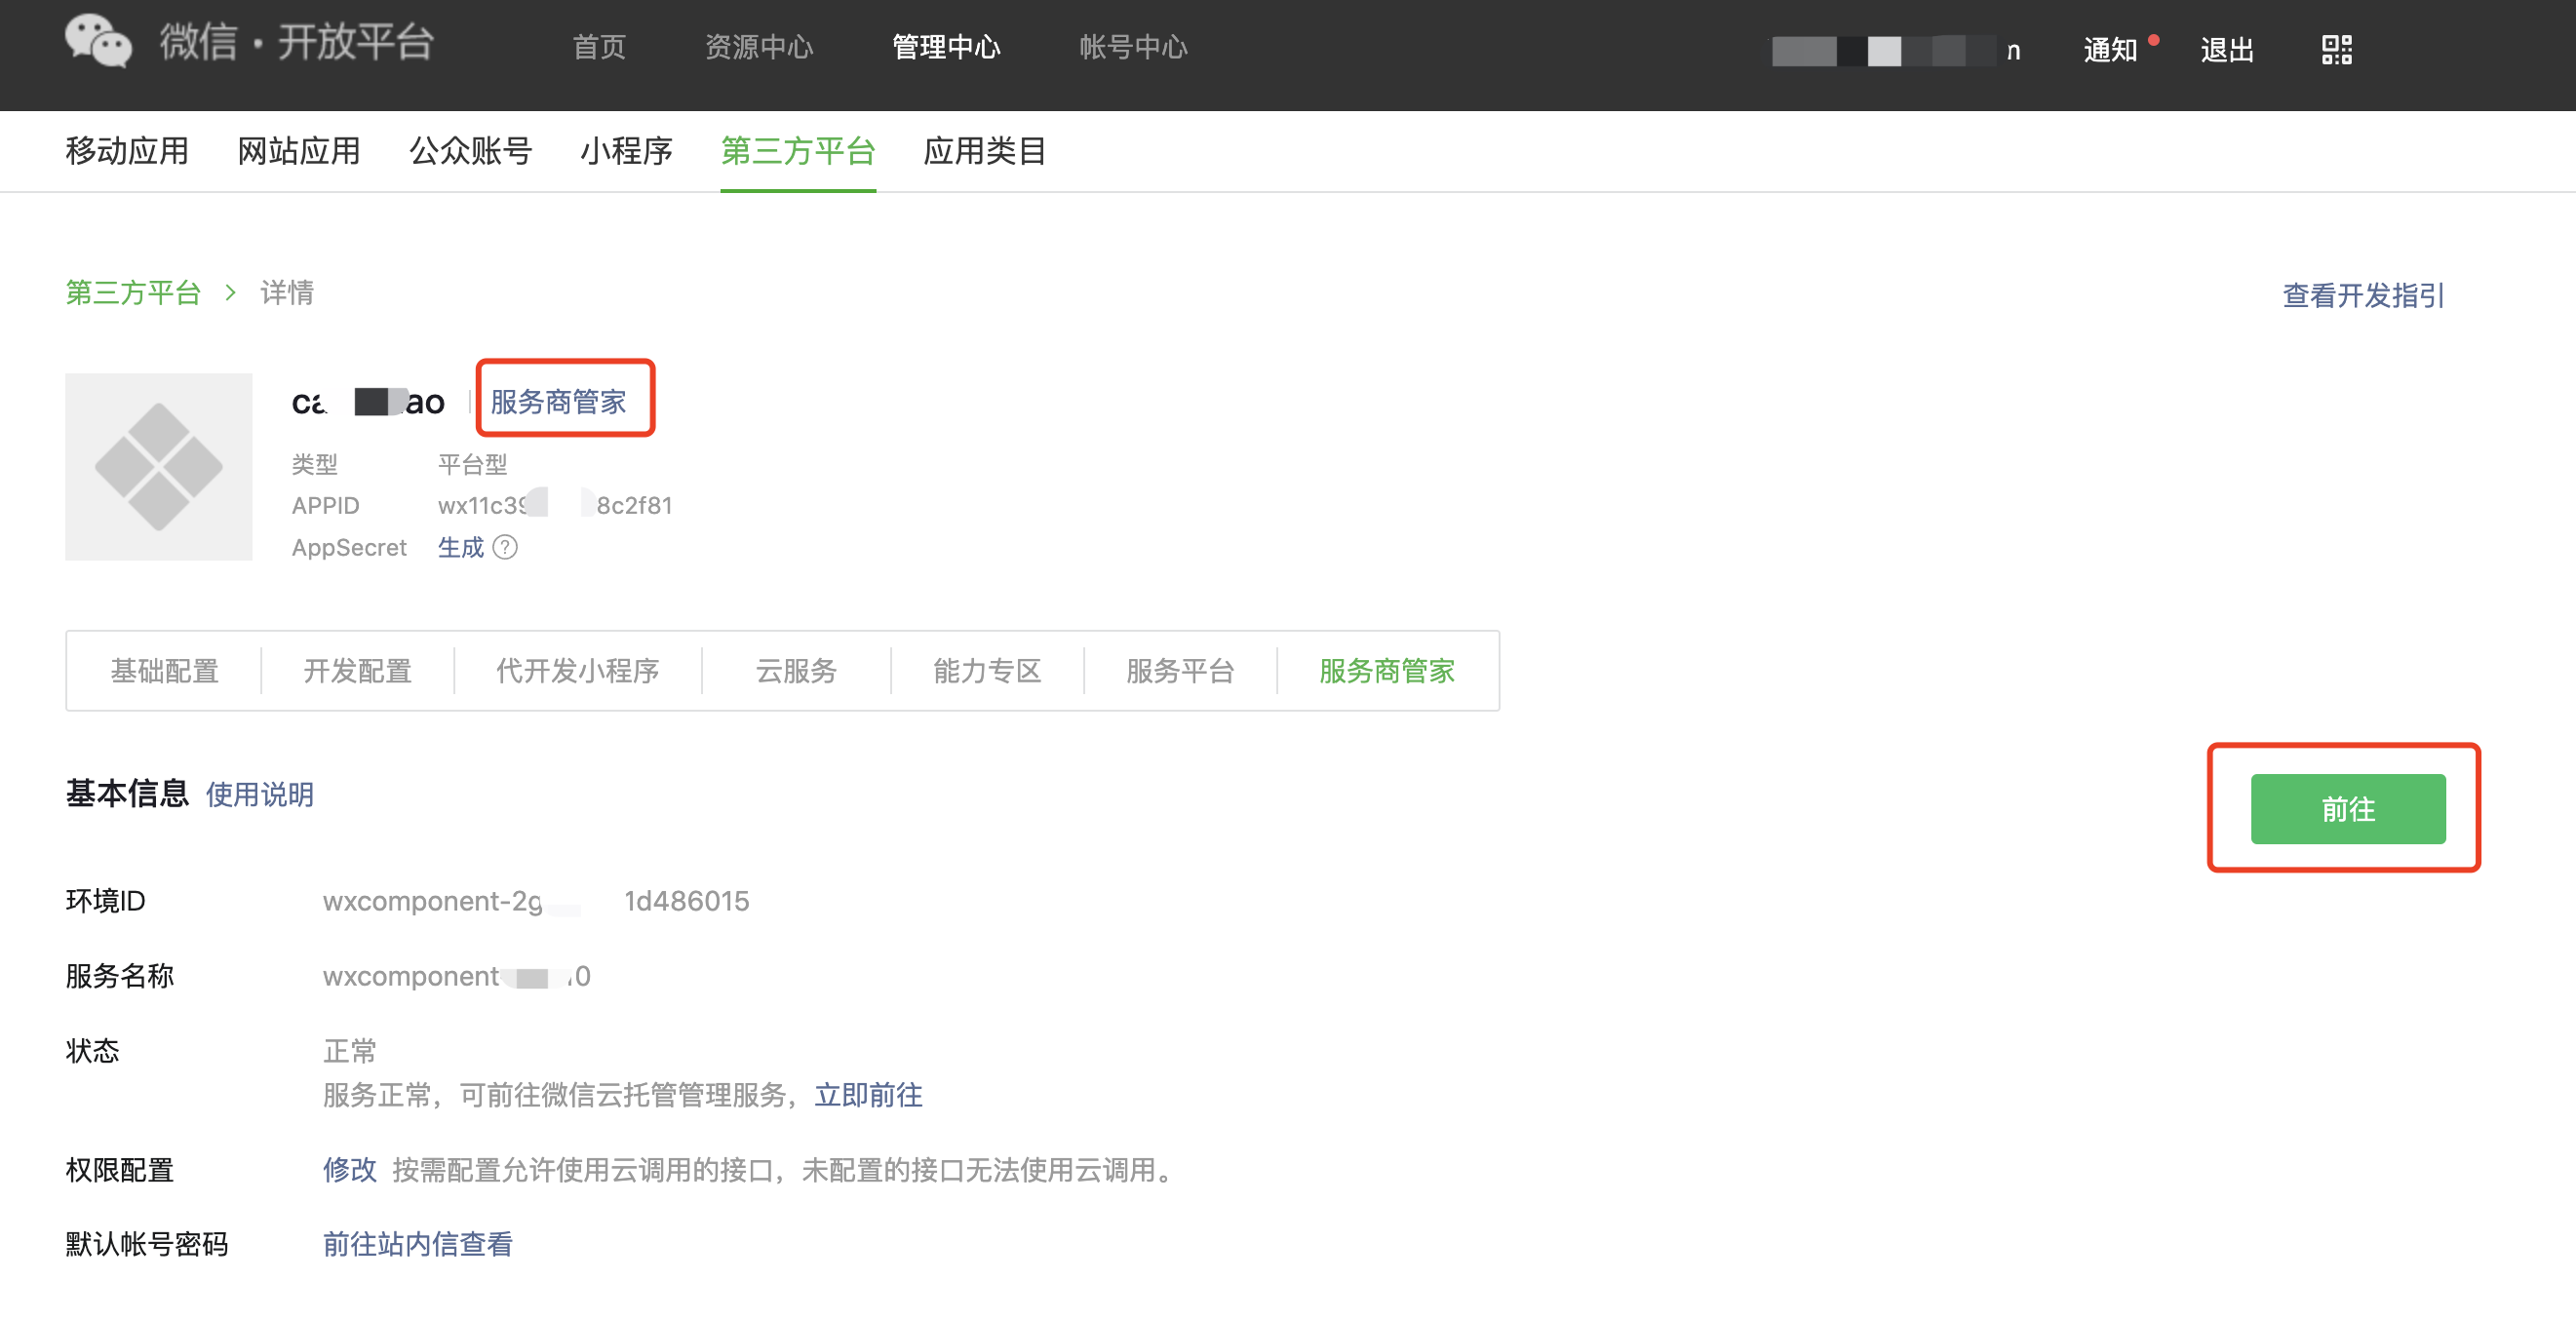Click the account name in header
Viewport: 2576px width, 1320px height.
click(x=1896, y=50)
